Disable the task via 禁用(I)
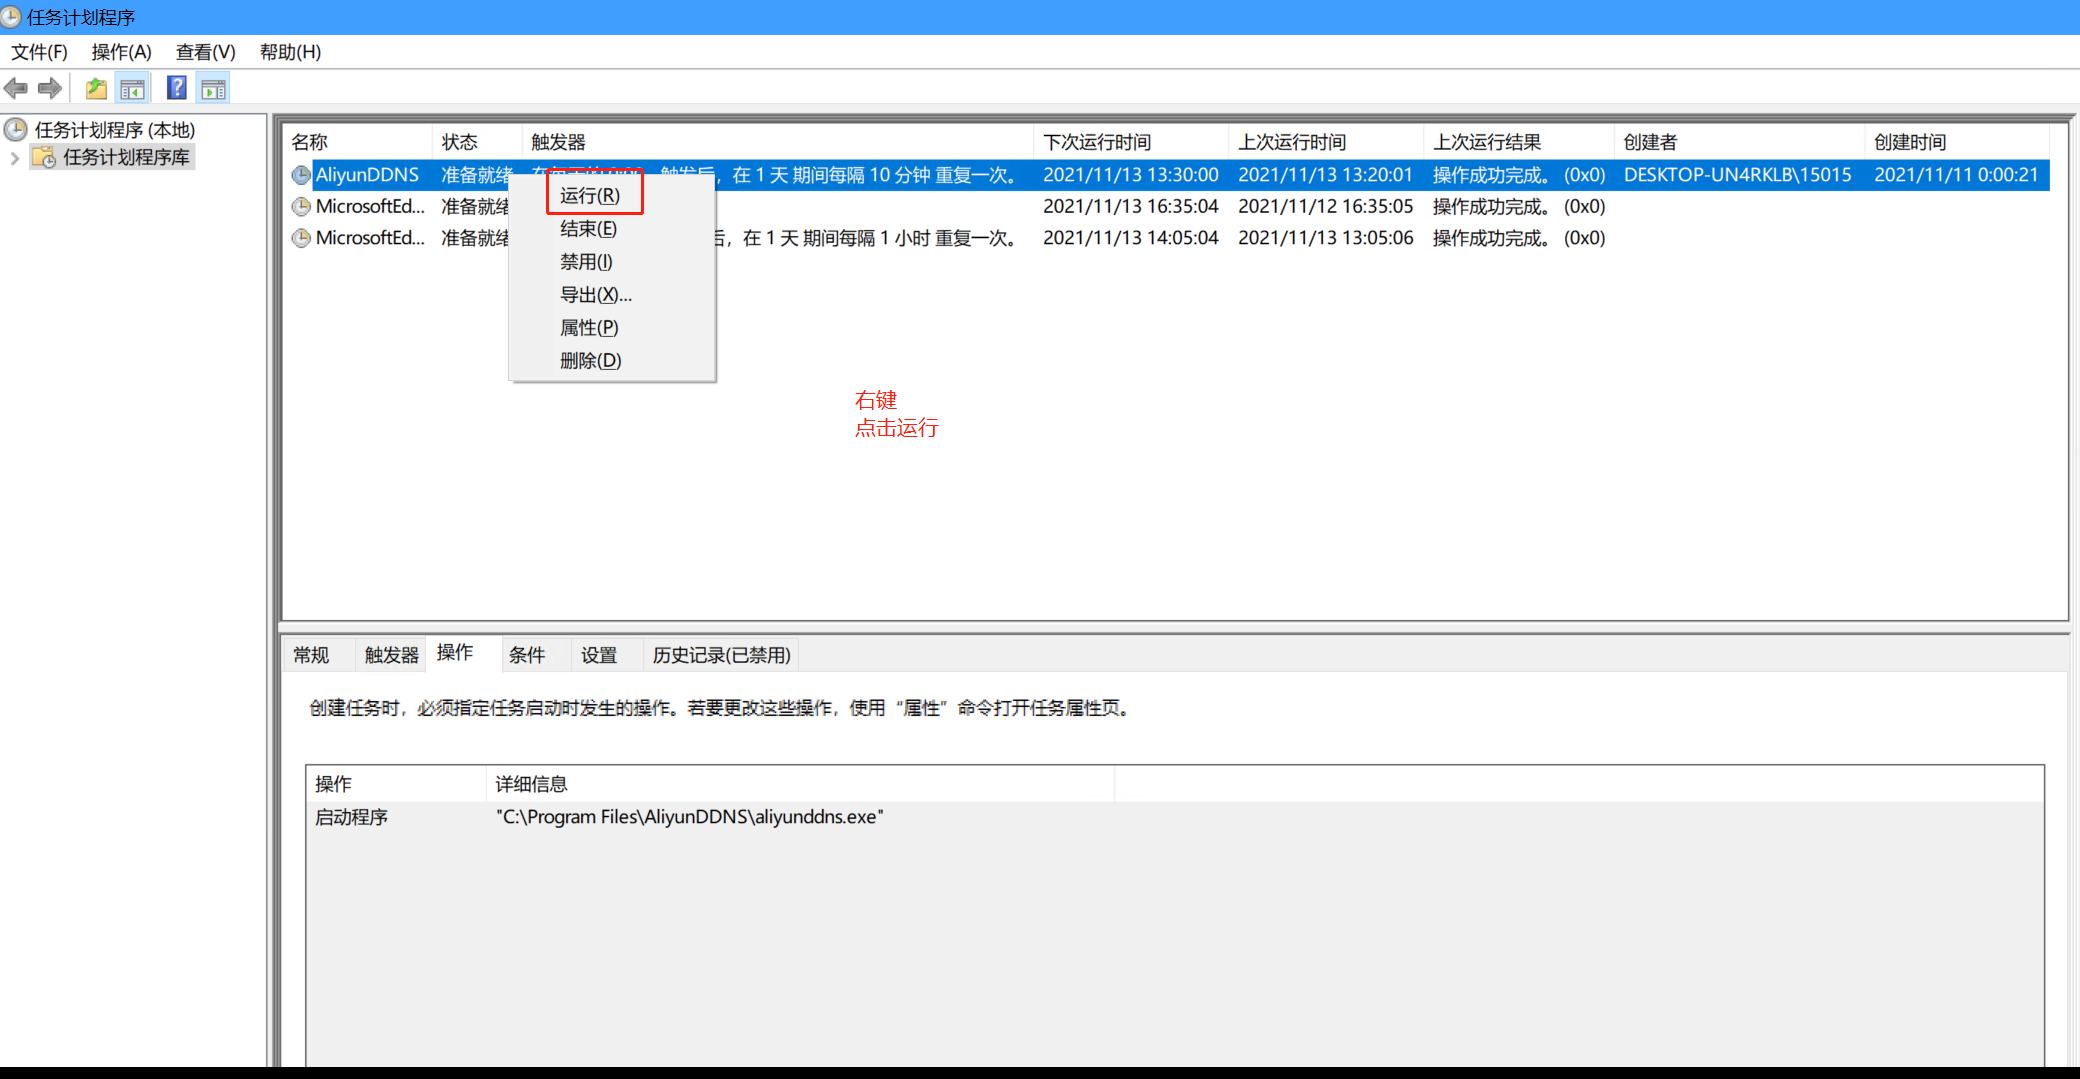 tap(584, 261)
